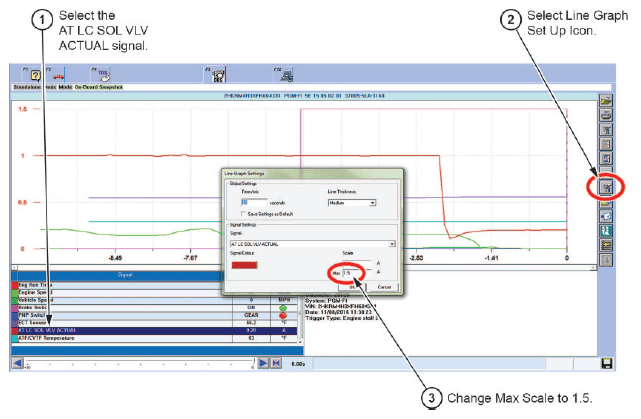Click the teal sidebar icon

point(606,231)
